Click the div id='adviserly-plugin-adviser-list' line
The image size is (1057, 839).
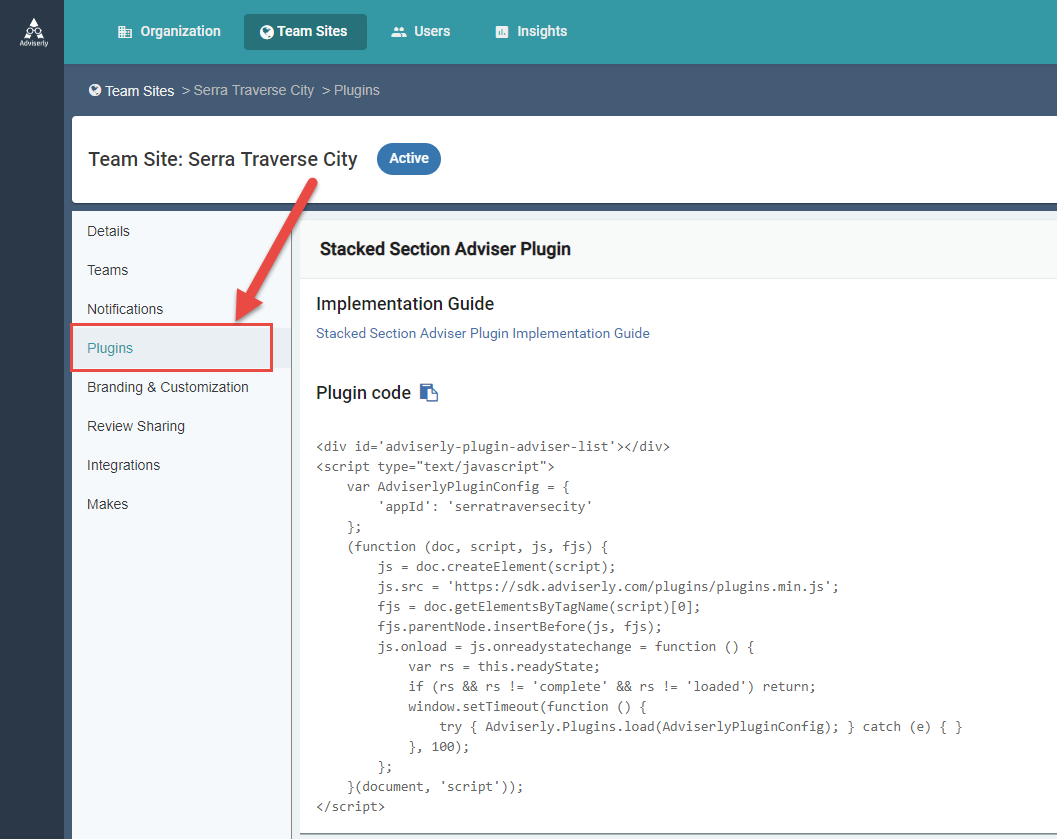tap(493, 447)
